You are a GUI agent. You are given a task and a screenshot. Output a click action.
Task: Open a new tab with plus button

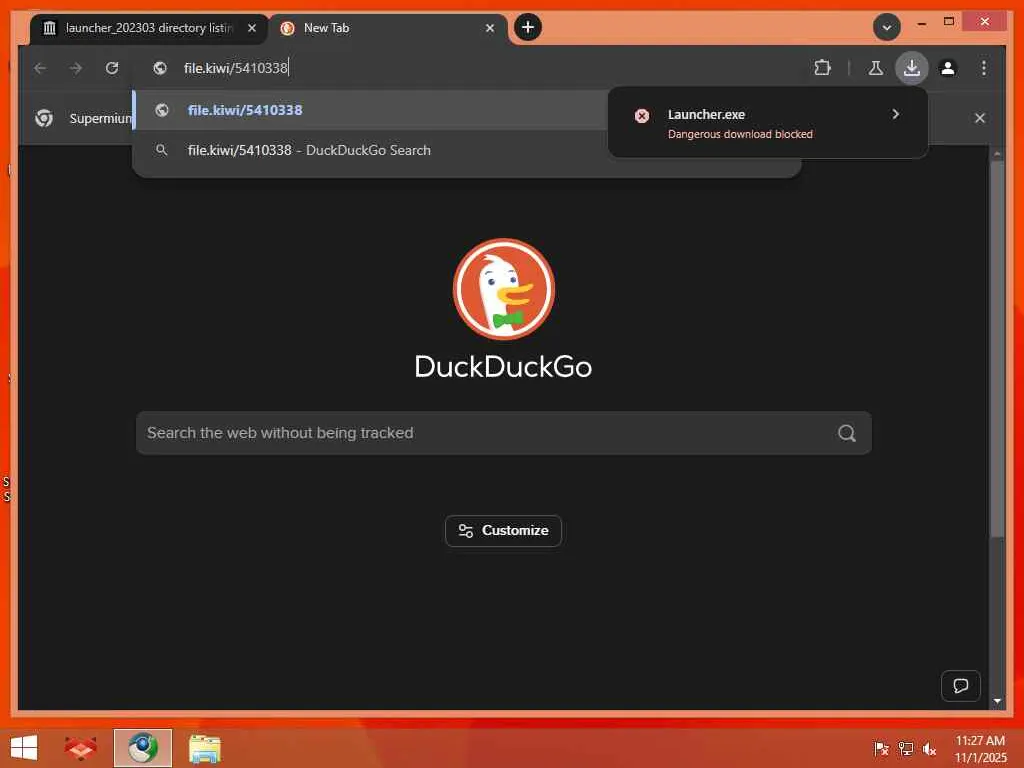coord(528,27)
